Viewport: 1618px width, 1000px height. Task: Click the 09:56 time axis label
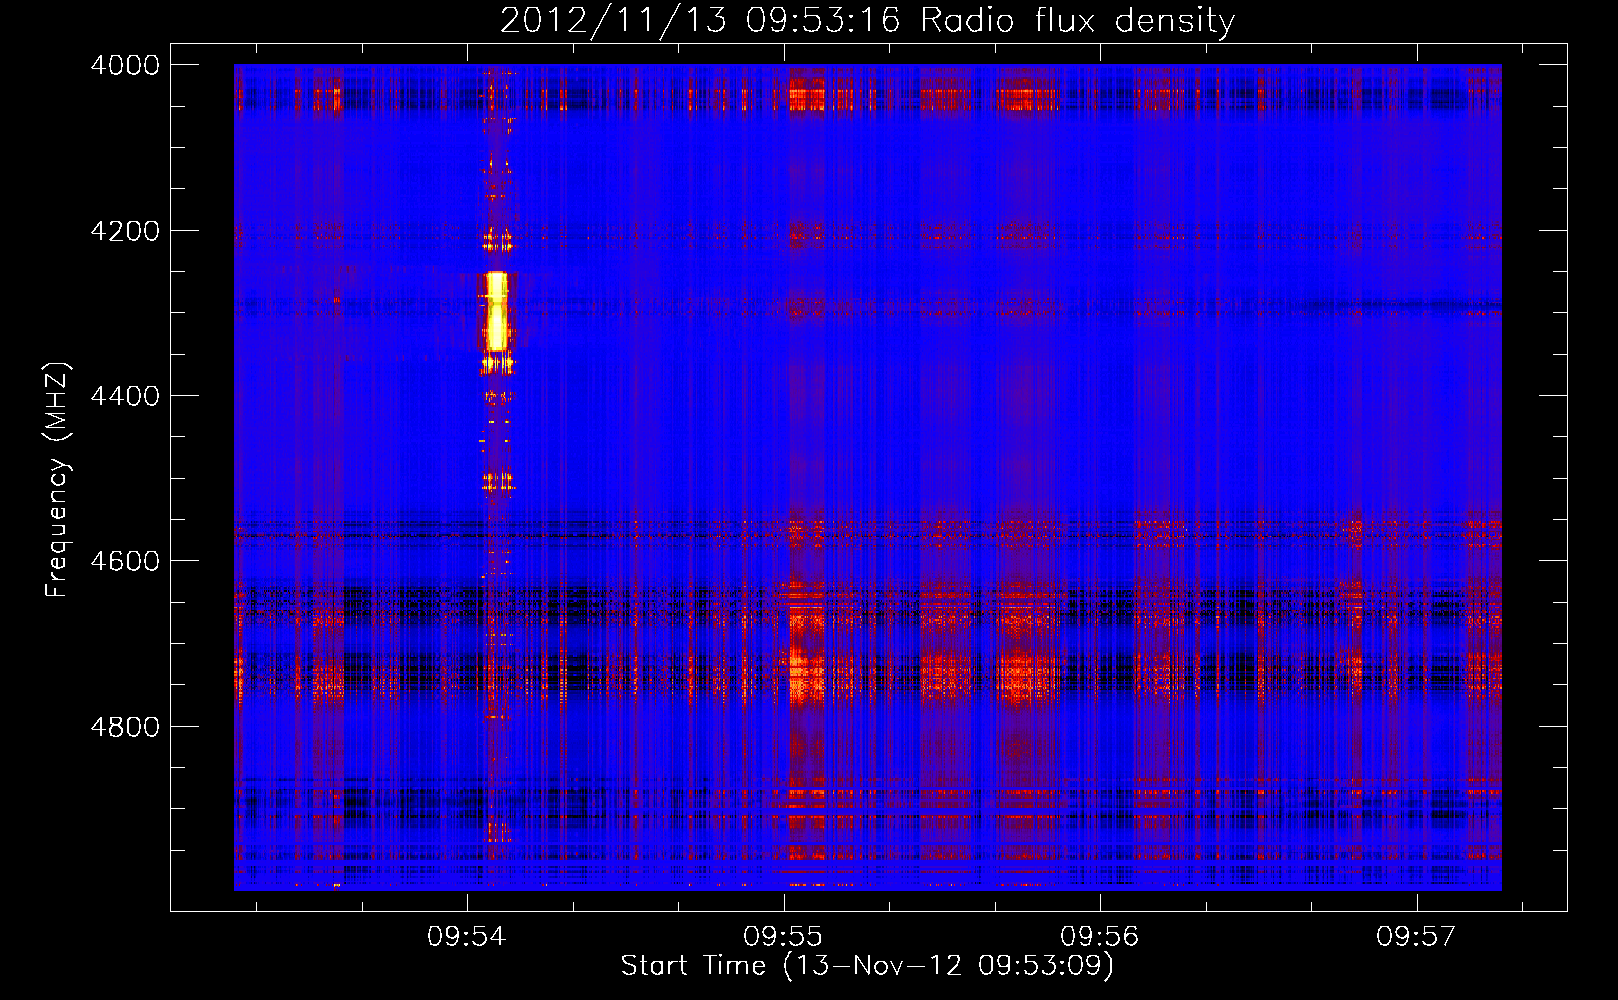pyautogui.click(x=1100, y=937)
